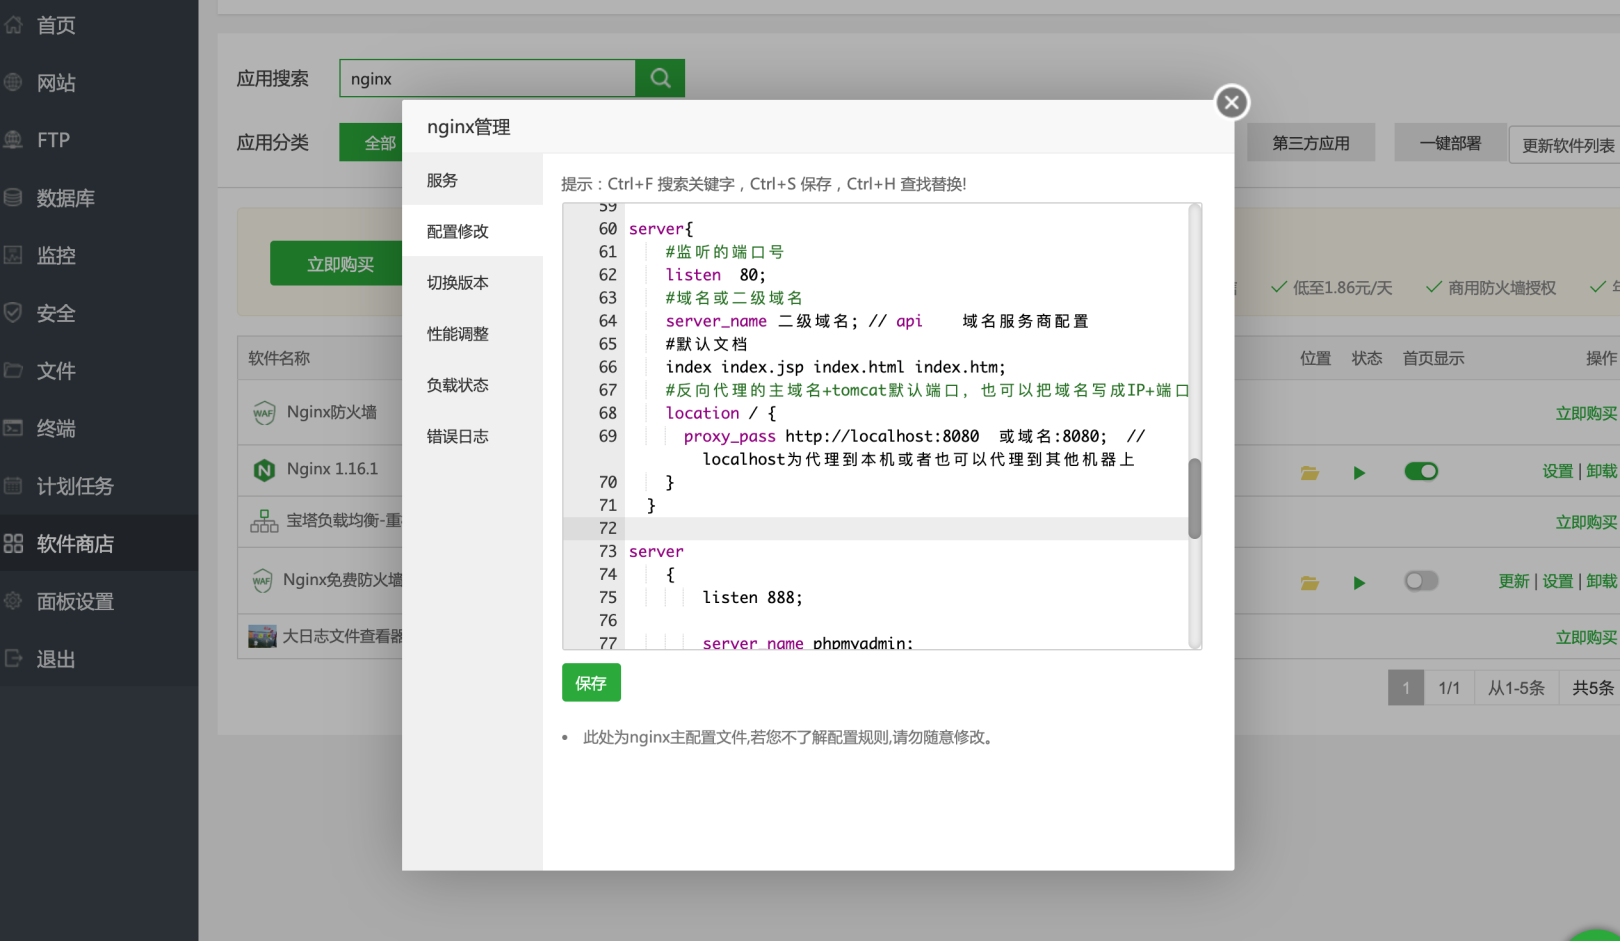This screenshot has width=1620, height=941.
Task: Click the 一键部署 category button
Action: tap(1450, 143)
